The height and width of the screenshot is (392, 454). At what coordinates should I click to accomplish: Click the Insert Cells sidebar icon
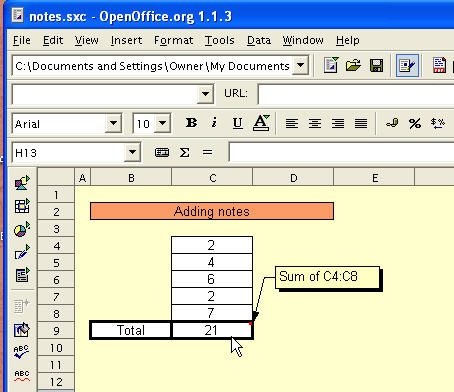[x=22, y=206]
